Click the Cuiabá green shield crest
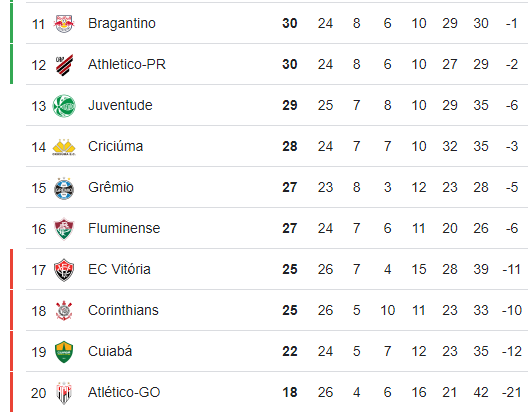Image resolution: width=528 pixels, height=413 pixels. [64, 352]
